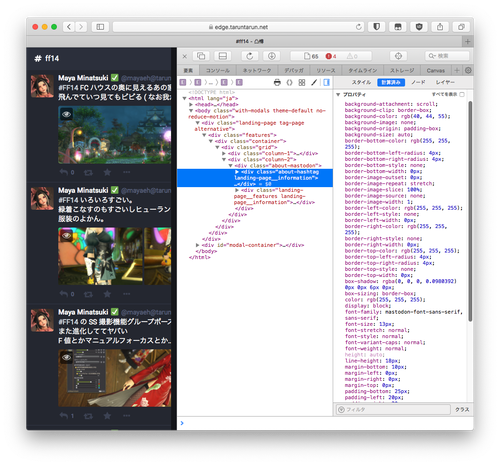Show the warnings count indicator
The image size is (500, 465).
352,56
